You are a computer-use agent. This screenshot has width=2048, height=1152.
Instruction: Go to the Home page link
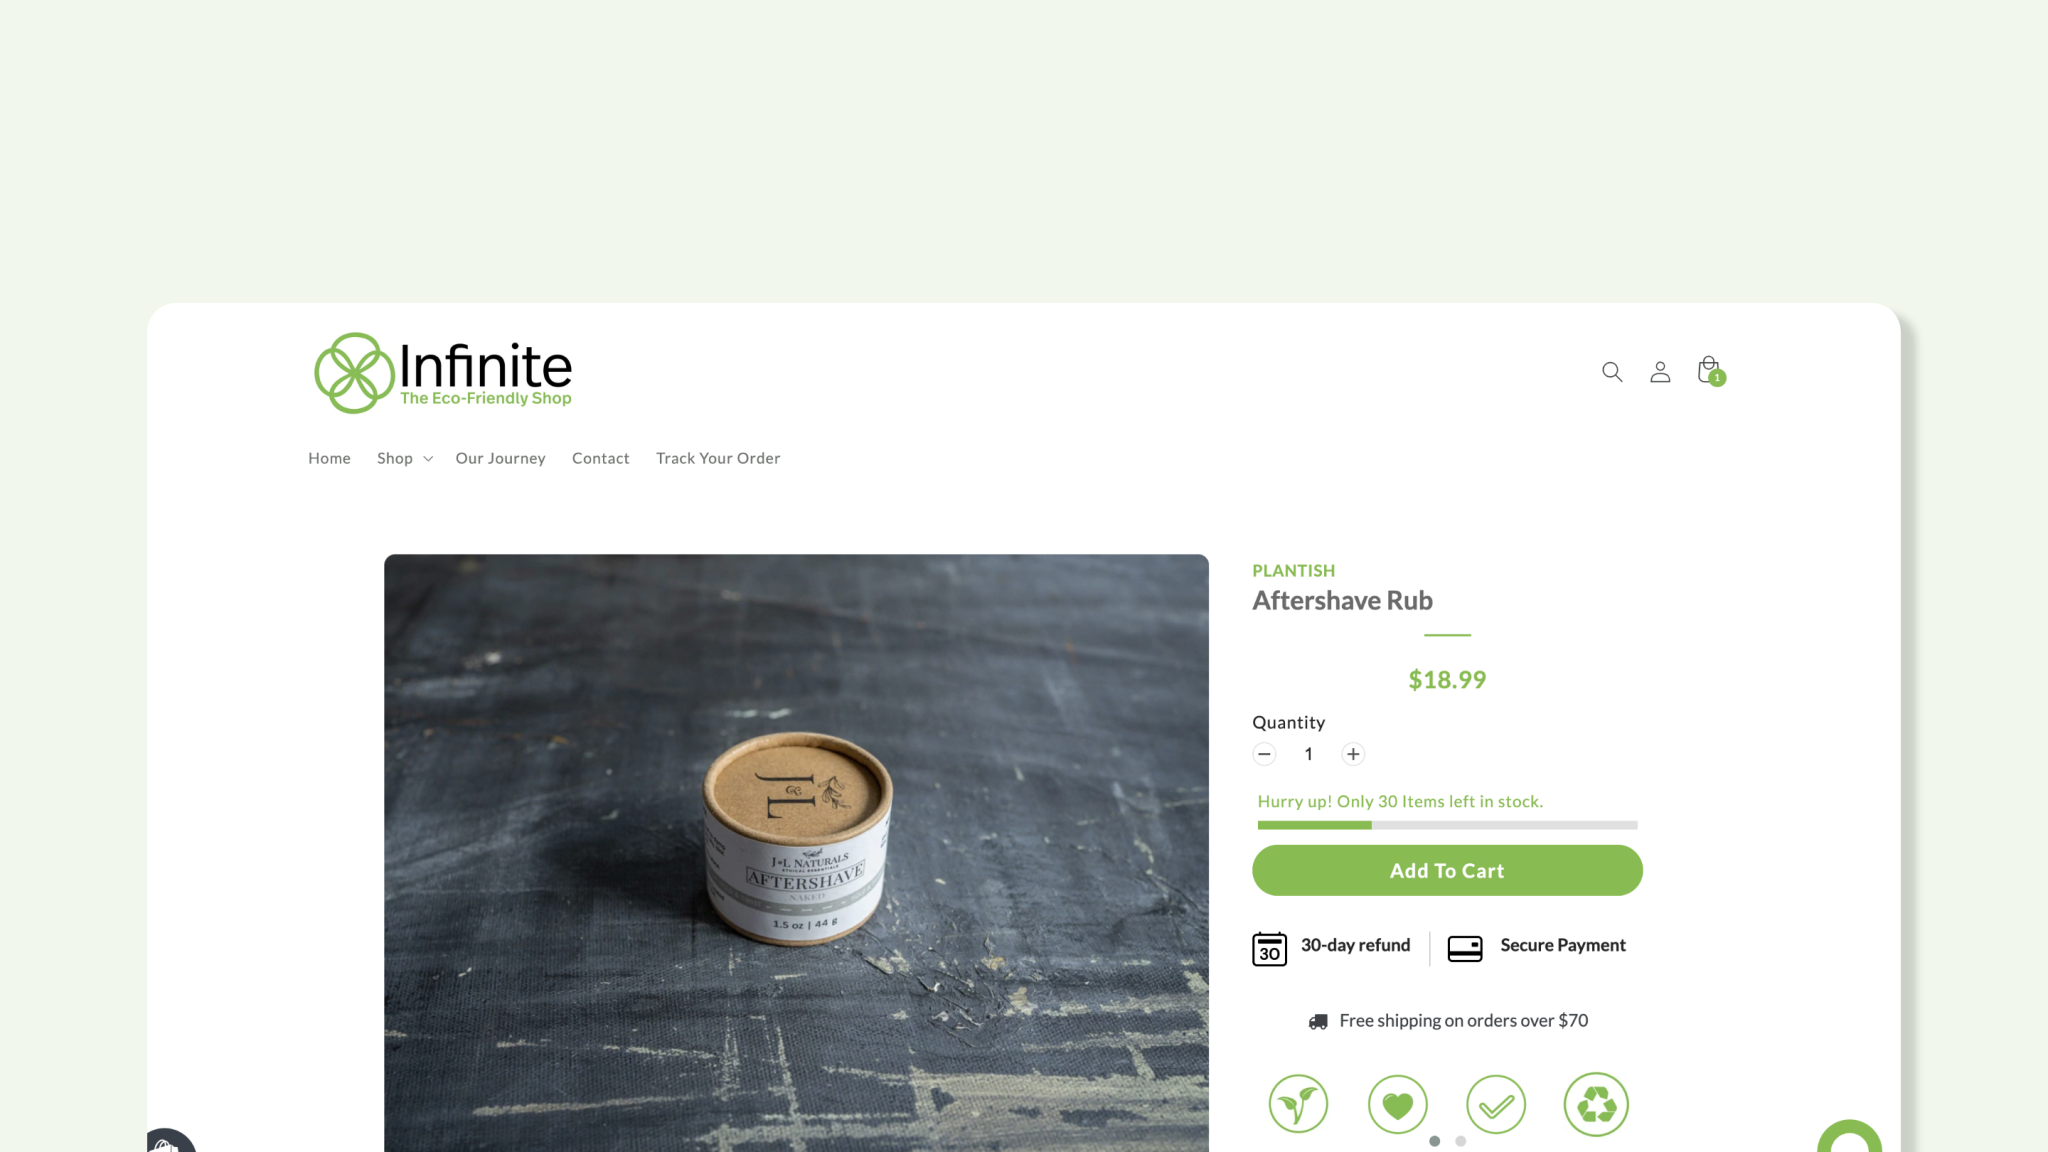coord(329,458)
